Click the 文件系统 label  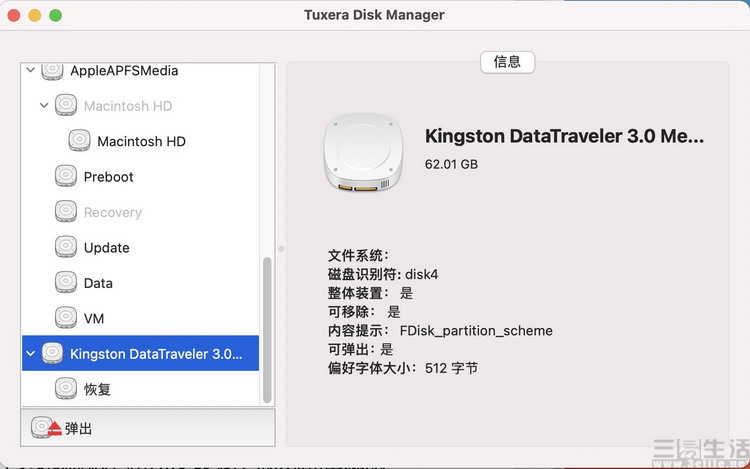point(358,255)
